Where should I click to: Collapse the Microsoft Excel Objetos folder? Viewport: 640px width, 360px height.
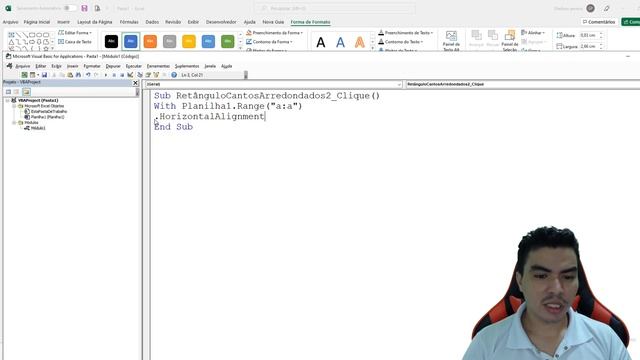[14, 106]
